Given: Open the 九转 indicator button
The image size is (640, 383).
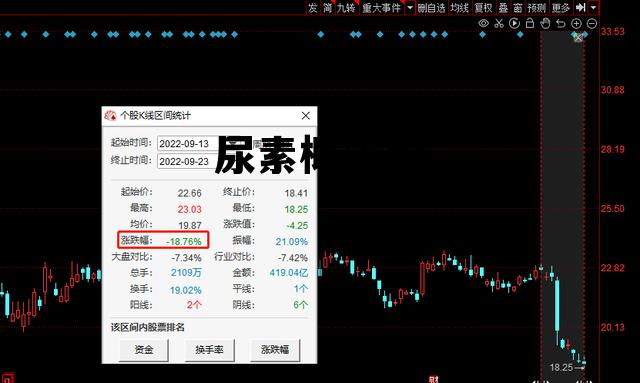Looking at the screenshot, I should coord(346,7).
